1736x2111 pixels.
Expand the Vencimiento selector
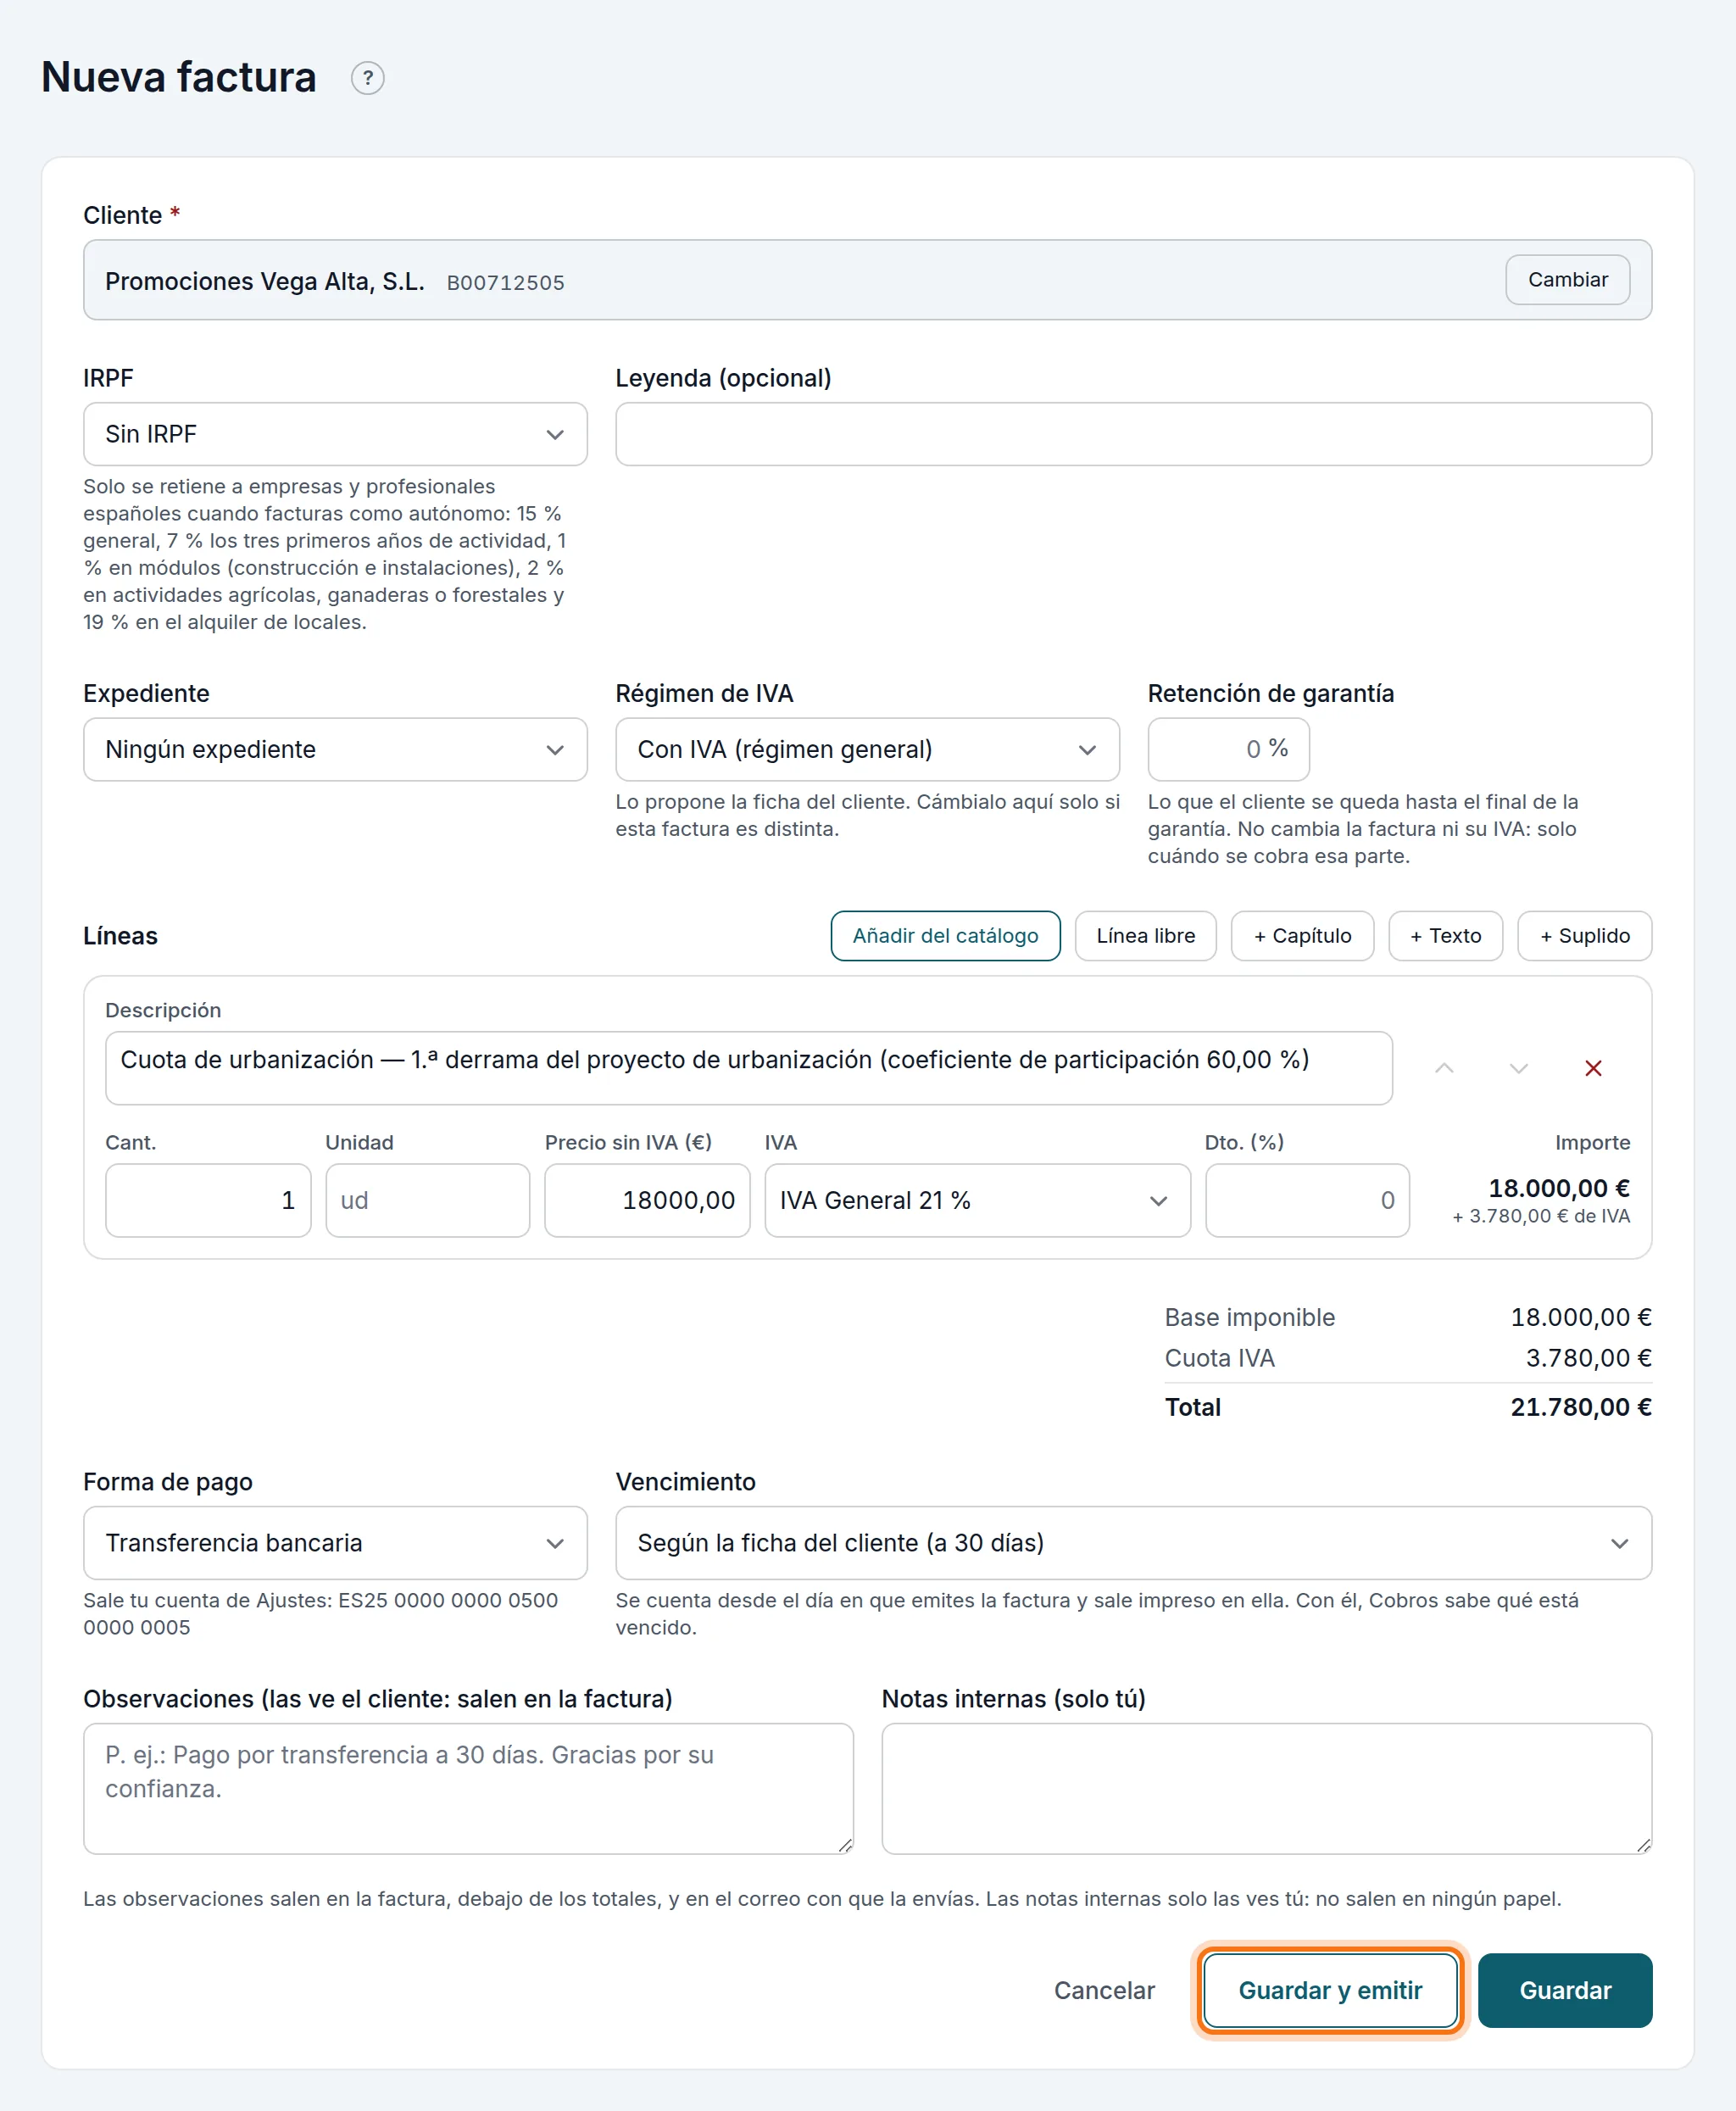click(1133, 1542)
